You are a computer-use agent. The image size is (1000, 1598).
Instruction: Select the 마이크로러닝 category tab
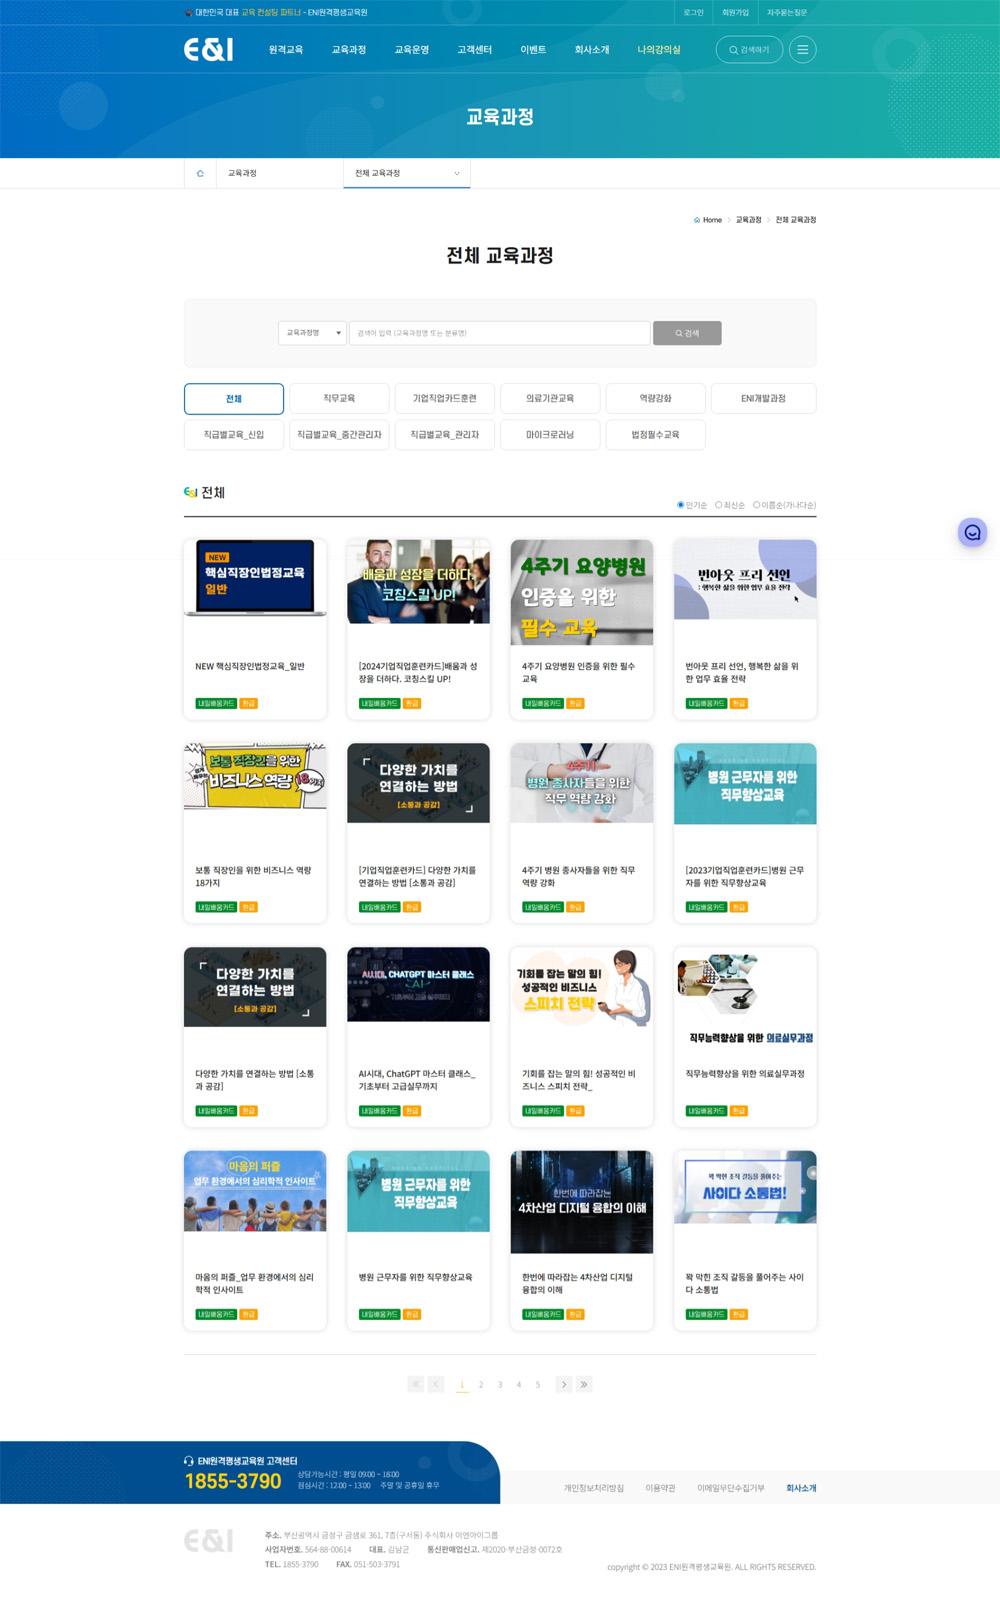click(x=550, y=435)
